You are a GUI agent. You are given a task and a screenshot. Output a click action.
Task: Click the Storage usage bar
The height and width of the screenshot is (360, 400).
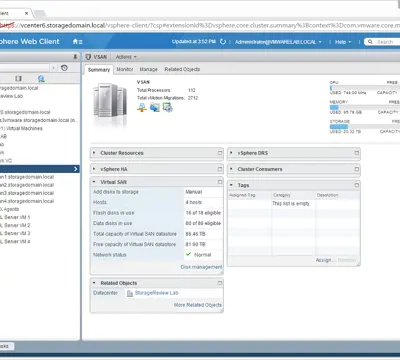[x=364, y=127]
